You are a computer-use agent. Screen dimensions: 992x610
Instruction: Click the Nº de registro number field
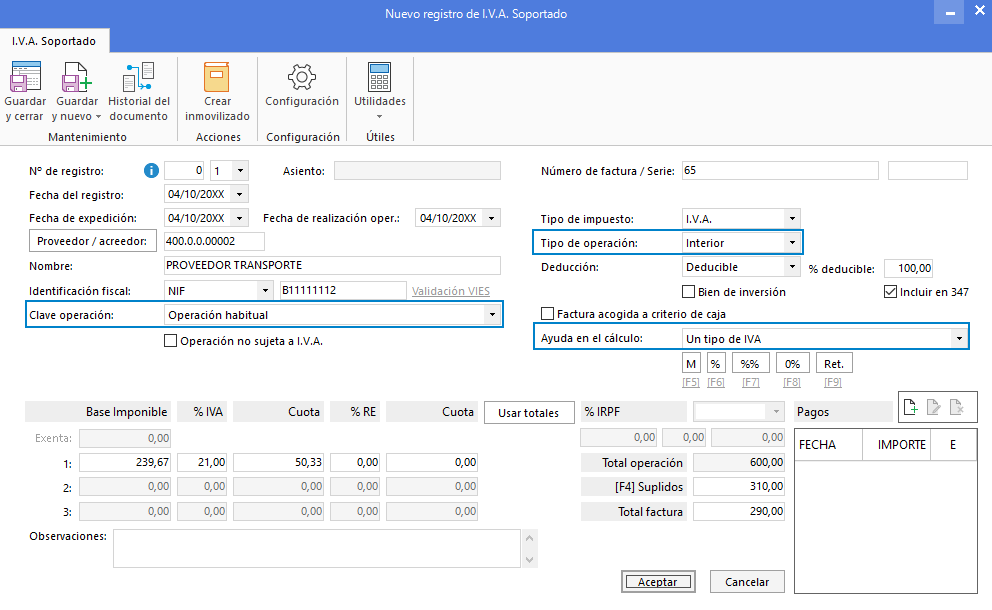pos(184,171)
